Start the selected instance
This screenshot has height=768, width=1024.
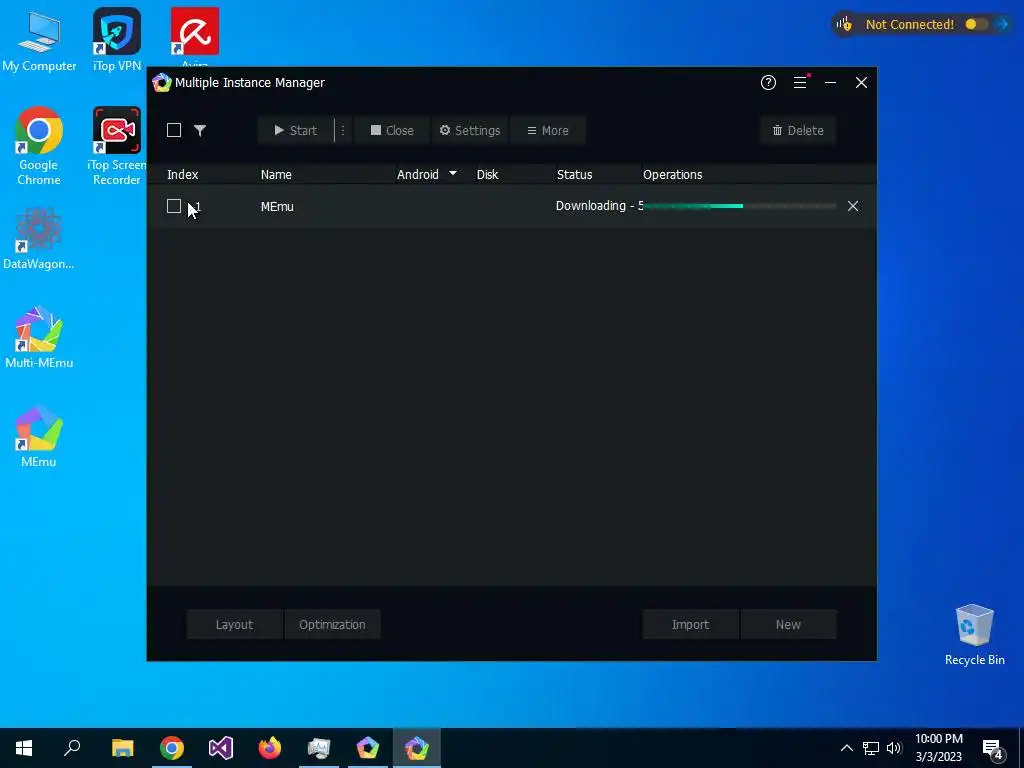point(296,131)
